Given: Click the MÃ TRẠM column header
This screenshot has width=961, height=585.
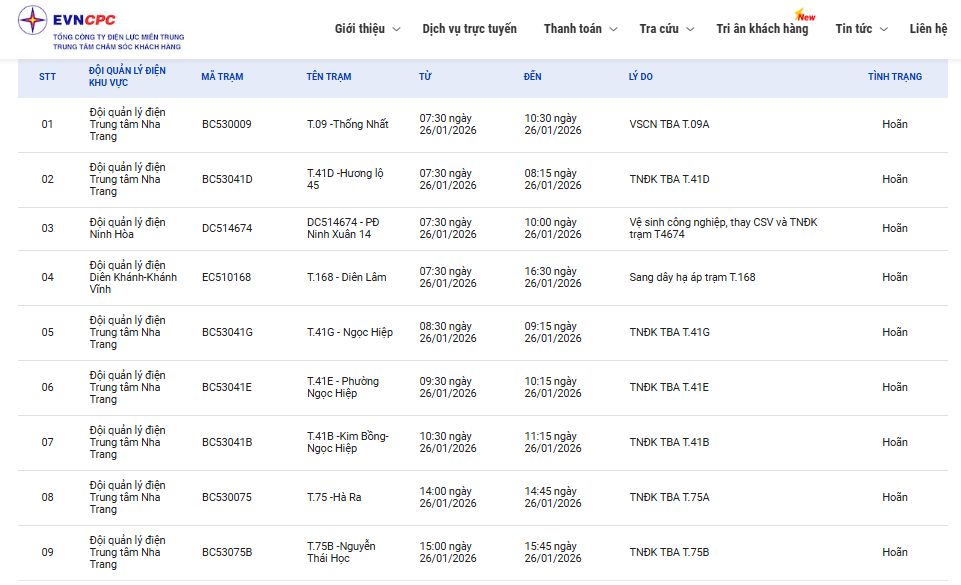Looking at the screenshot, I should [221, 77].
